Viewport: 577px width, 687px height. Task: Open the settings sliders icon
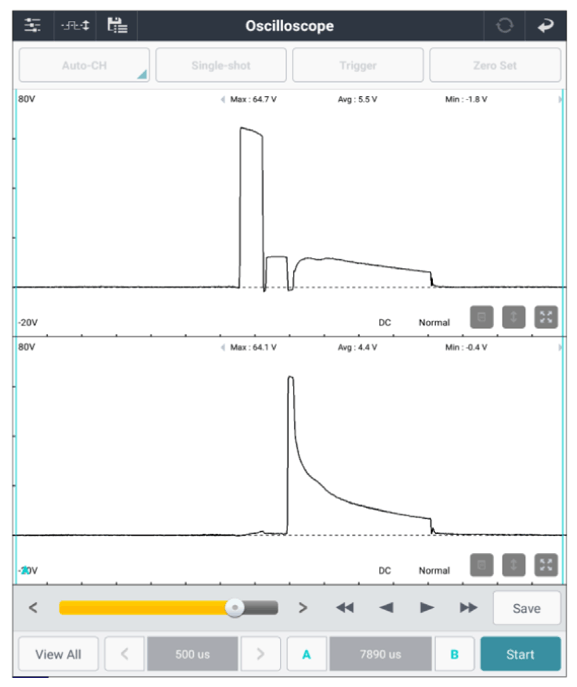(x=33, y=25)
